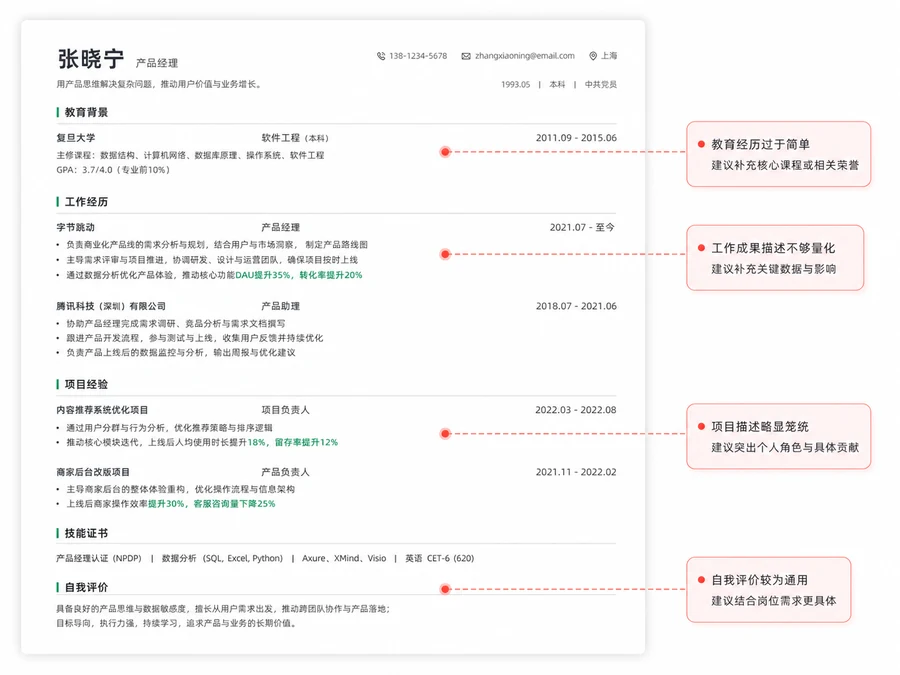Click 腾讯科技（深圳）有限公司
The width and height of the screenshot is (900, 675).
[x=111, y=306]
